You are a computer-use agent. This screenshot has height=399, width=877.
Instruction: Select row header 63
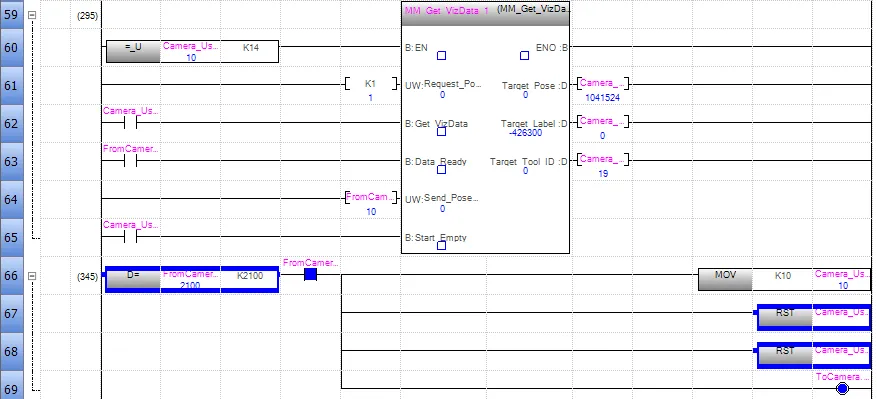pyautogui.click(x=11, y=162)
